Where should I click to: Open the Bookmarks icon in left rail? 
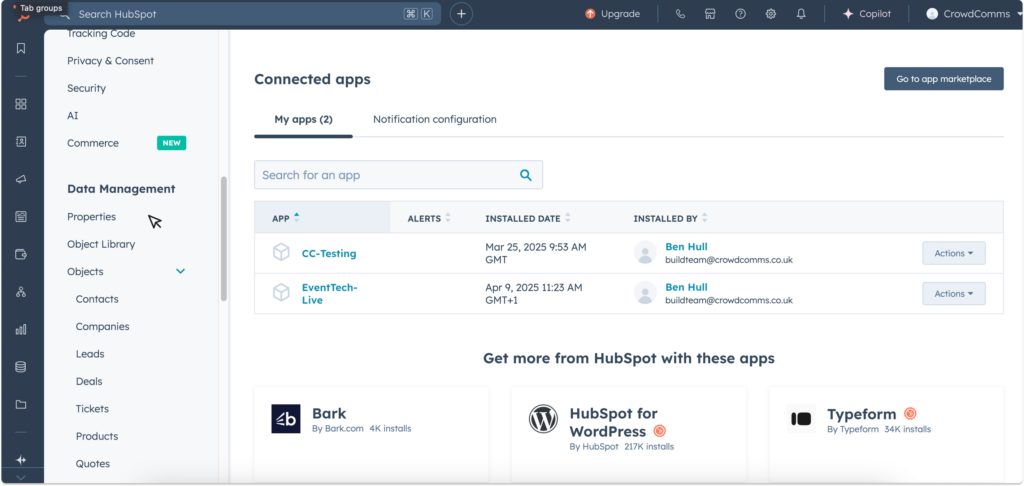[21, 48]
